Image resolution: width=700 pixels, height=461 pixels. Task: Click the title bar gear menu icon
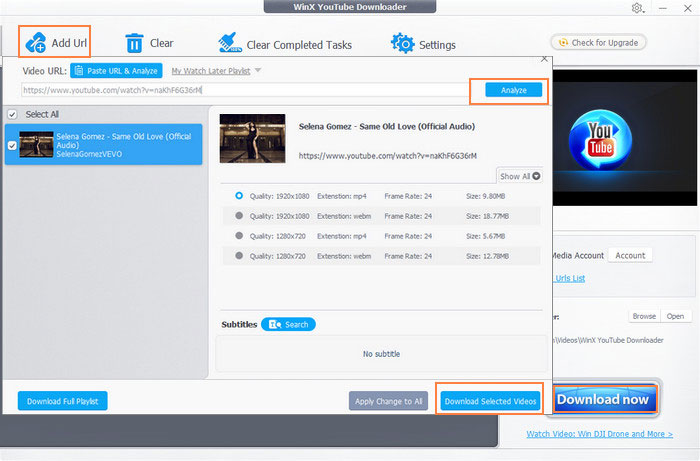tap(637, 8)
